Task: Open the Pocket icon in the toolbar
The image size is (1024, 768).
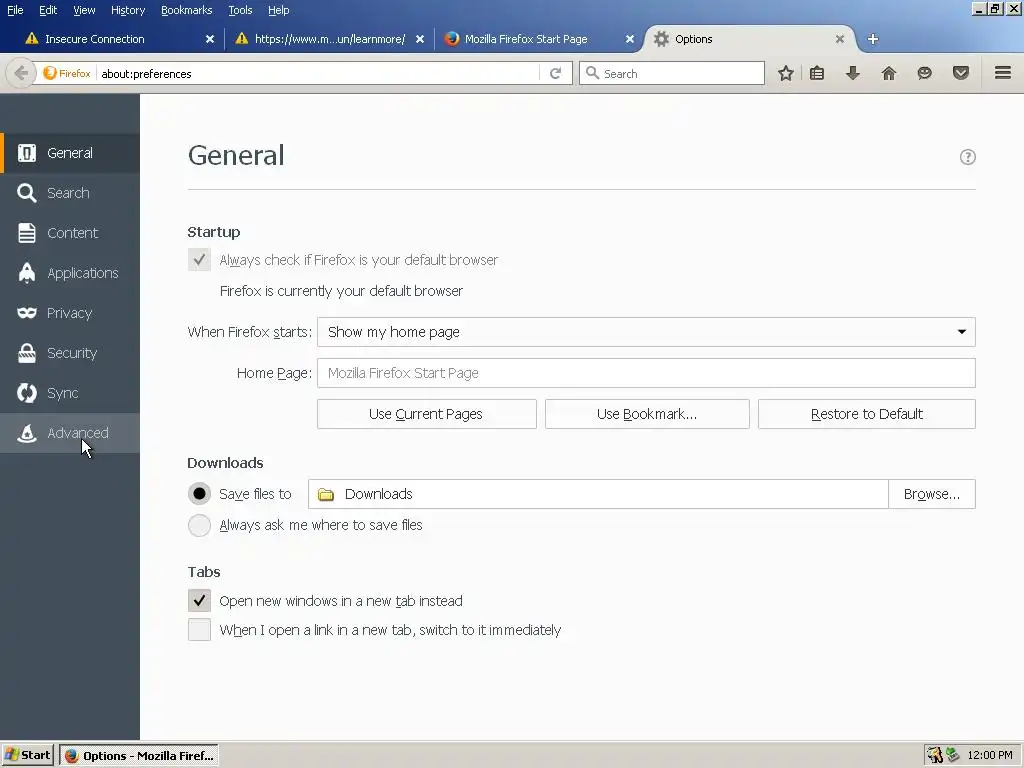Action: click(x=961, y=73)
